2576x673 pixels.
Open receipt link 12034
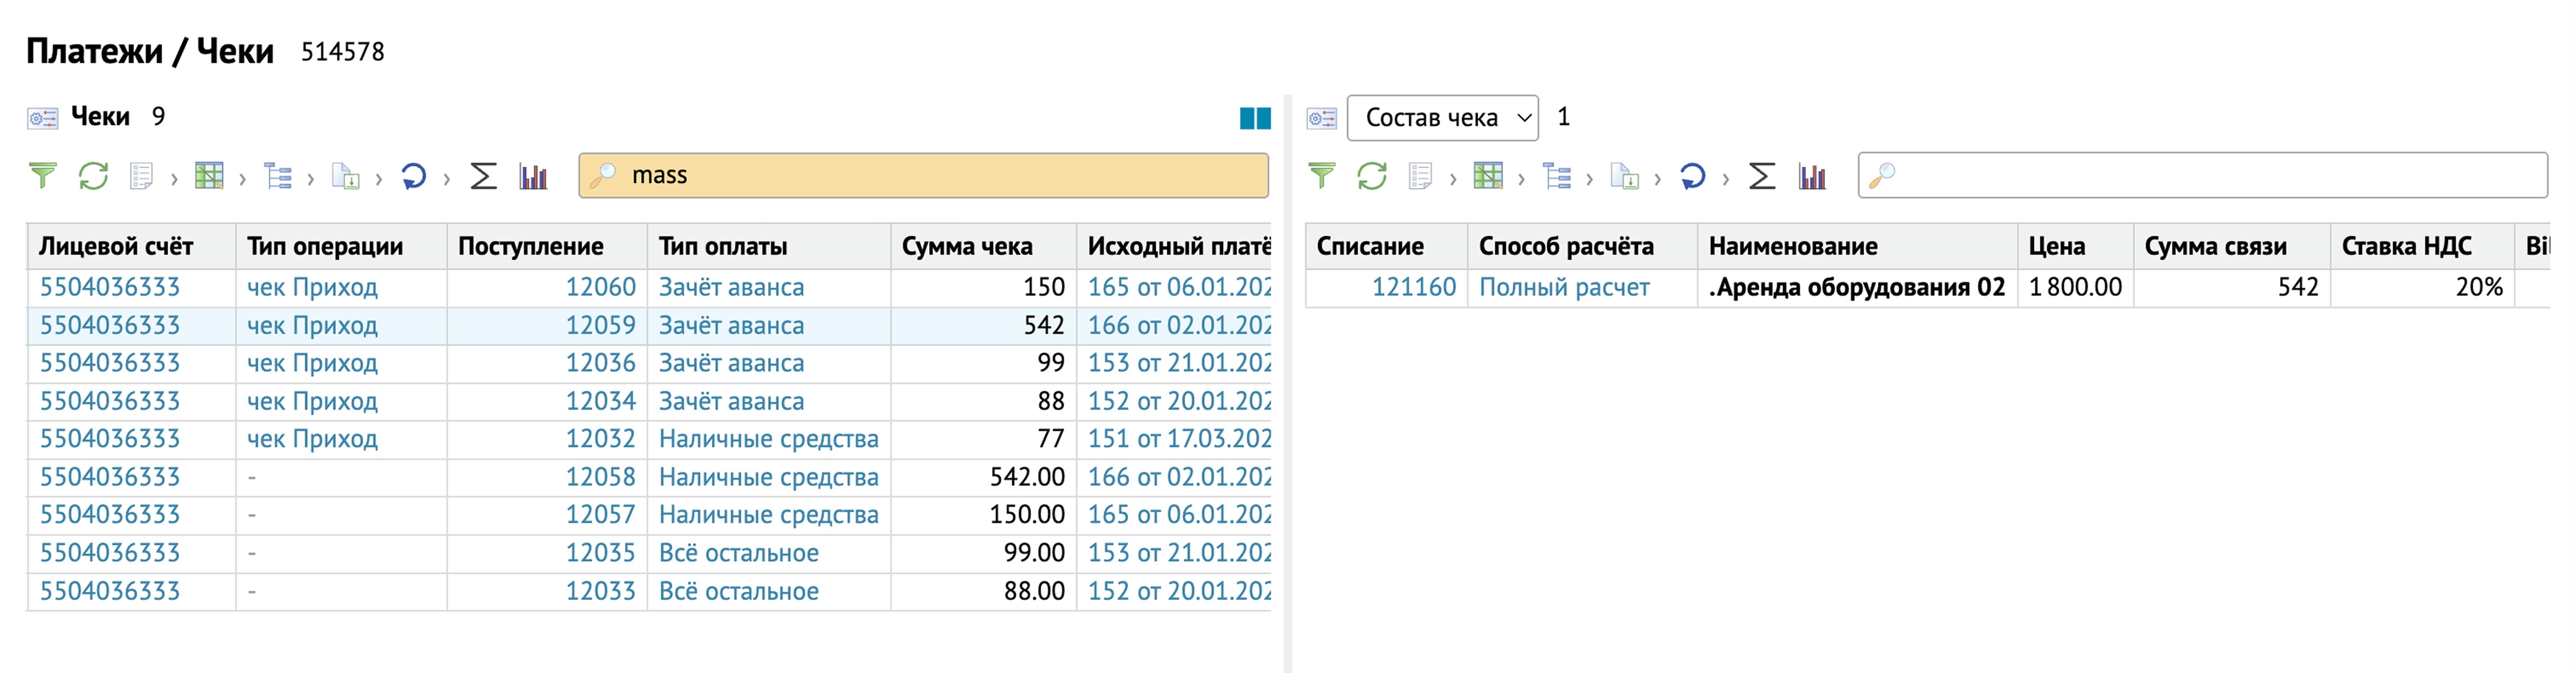click(600, 401)
